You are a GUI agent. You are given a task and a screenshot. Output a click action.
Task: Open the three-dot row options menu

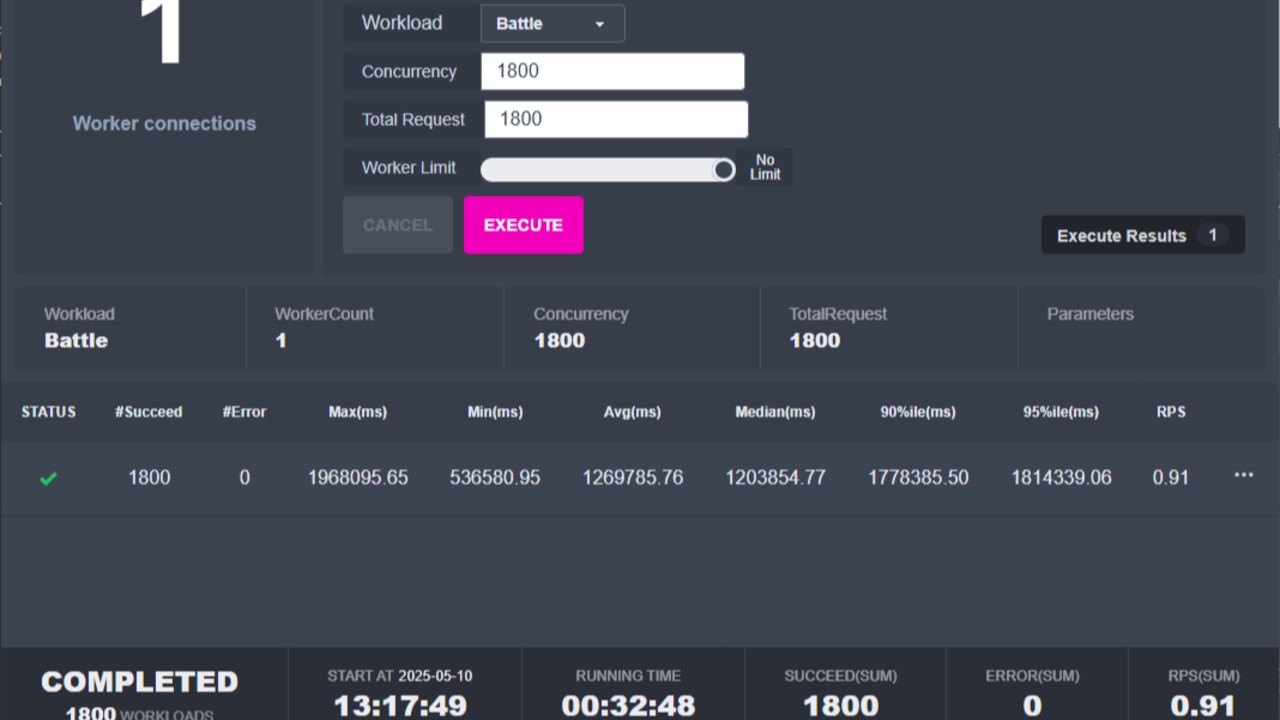[1243, 475]
